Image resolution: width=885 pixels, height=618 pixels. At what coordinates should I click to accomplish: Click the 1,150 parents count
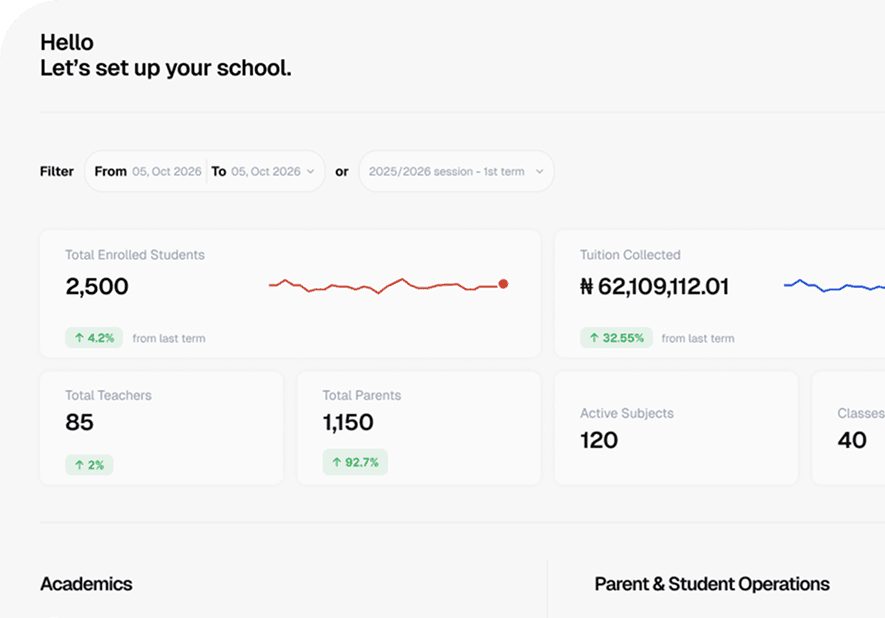(348, 422)
